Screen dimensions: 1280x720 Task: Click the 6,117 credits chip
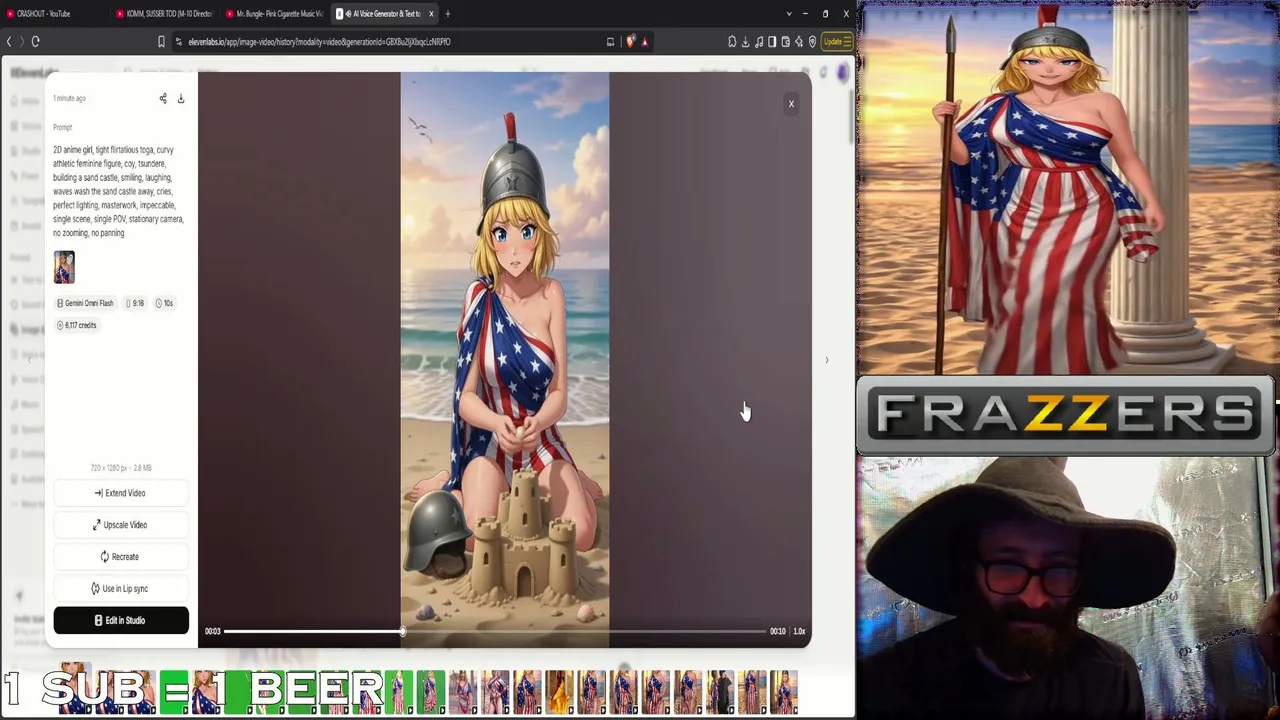point(77,325)
